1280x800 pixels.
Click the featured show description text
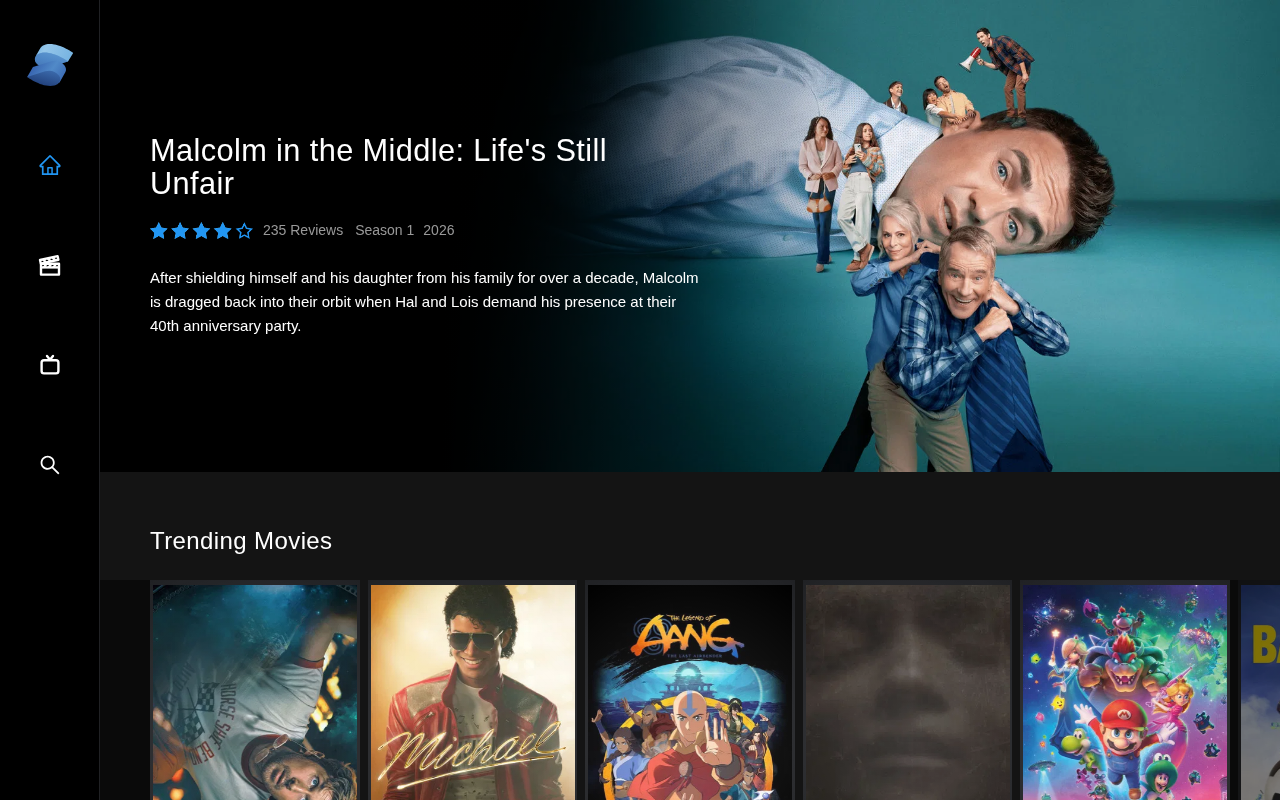425,302
